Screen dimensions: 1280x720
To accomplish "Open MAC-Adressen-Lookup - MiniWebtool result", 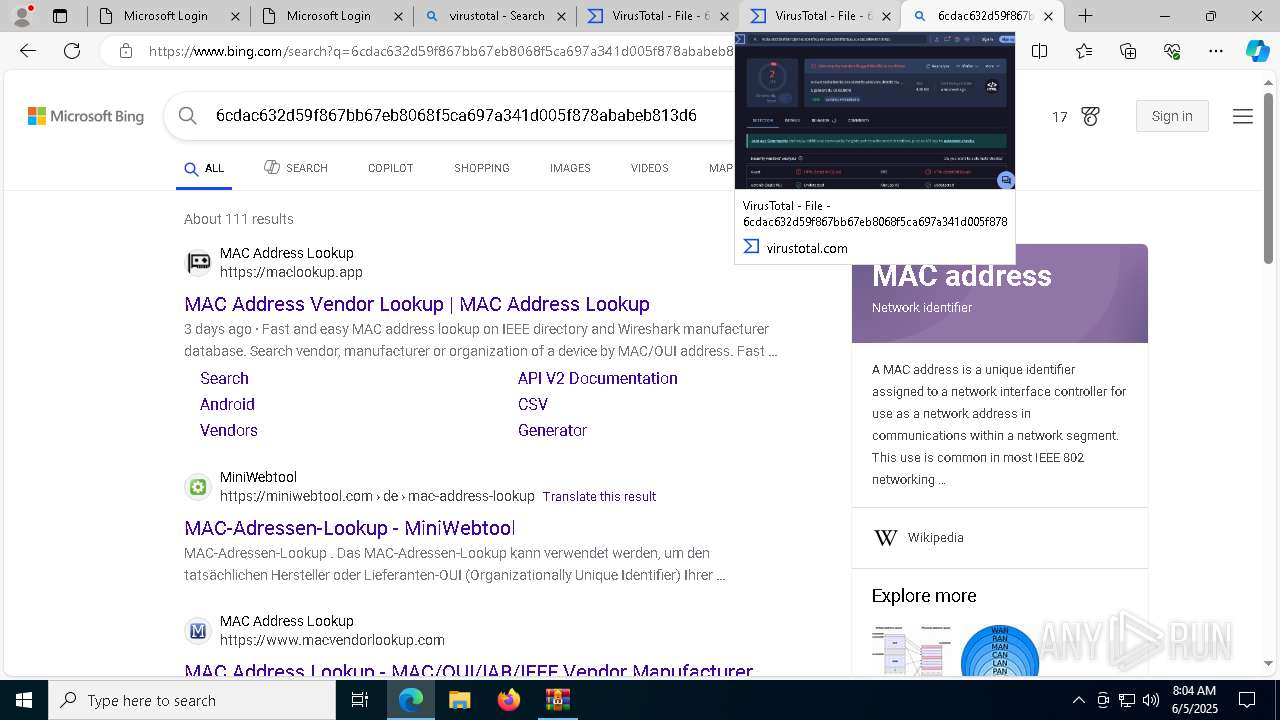I will pyautogui.click(x=350, y=528).
